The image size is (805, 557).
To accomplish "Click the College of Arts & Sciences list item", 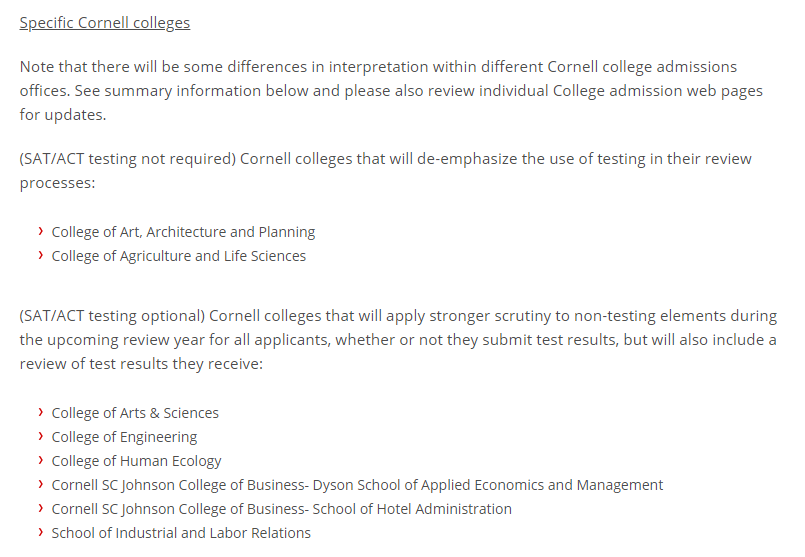I will click(x=135, y=413).
